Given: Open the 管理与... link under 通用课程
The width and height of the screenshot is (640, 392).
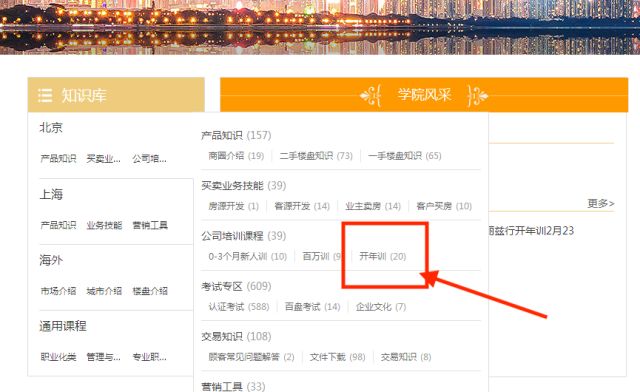Looking at the screenshot, I should 103,357.
